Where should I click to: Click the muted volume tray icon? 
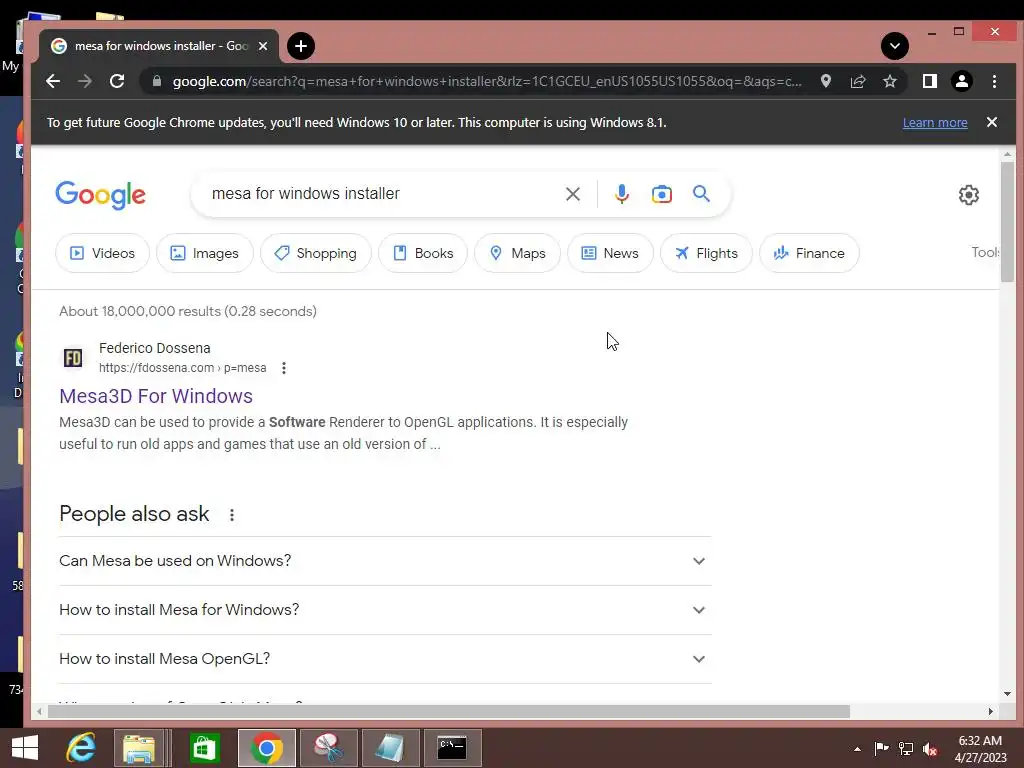[x=930, y=748]
